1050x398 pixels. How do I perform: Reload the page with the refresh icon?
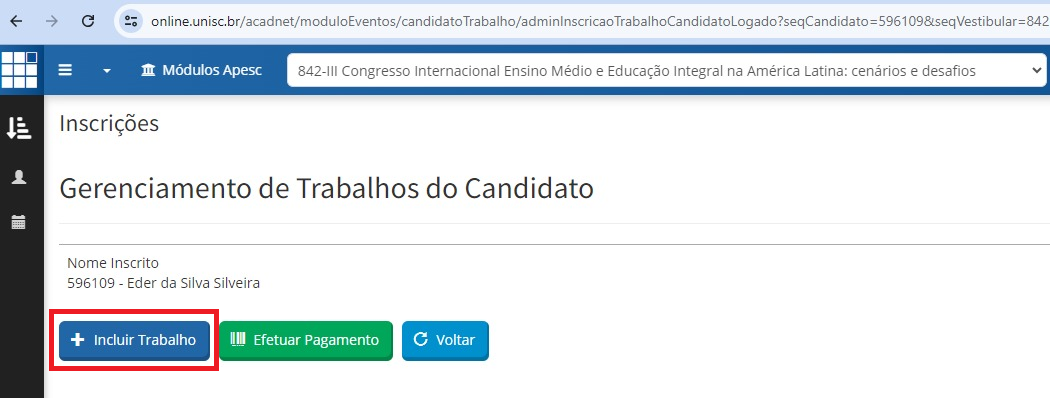[x=87, y=21]
